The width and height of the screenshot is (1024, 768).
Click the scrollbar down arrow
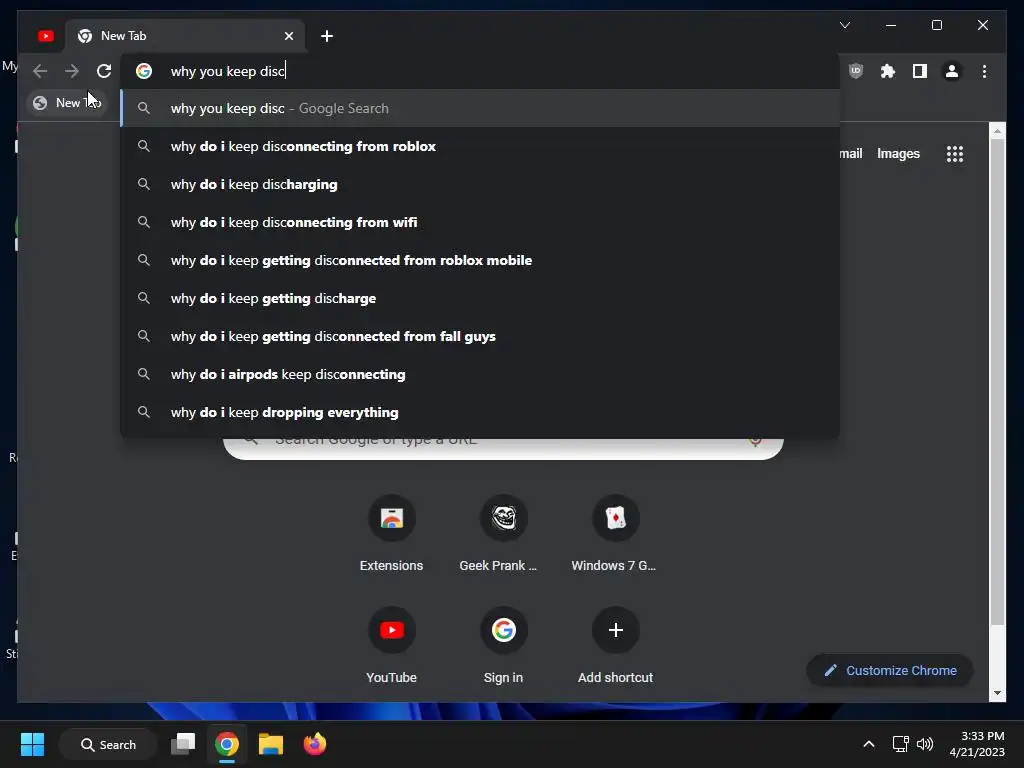pyautogui.click(x=997, y=693)
